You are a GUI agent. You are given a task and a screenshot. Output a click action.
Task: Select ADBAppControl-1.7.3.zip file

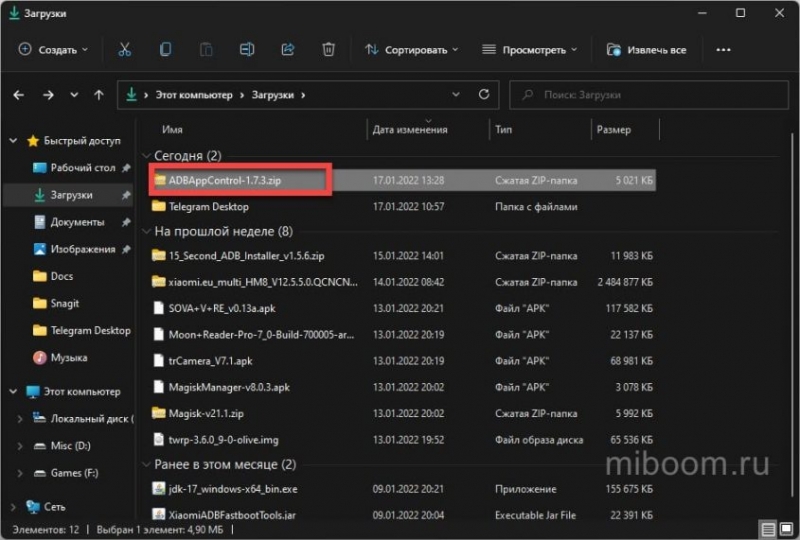403,180
